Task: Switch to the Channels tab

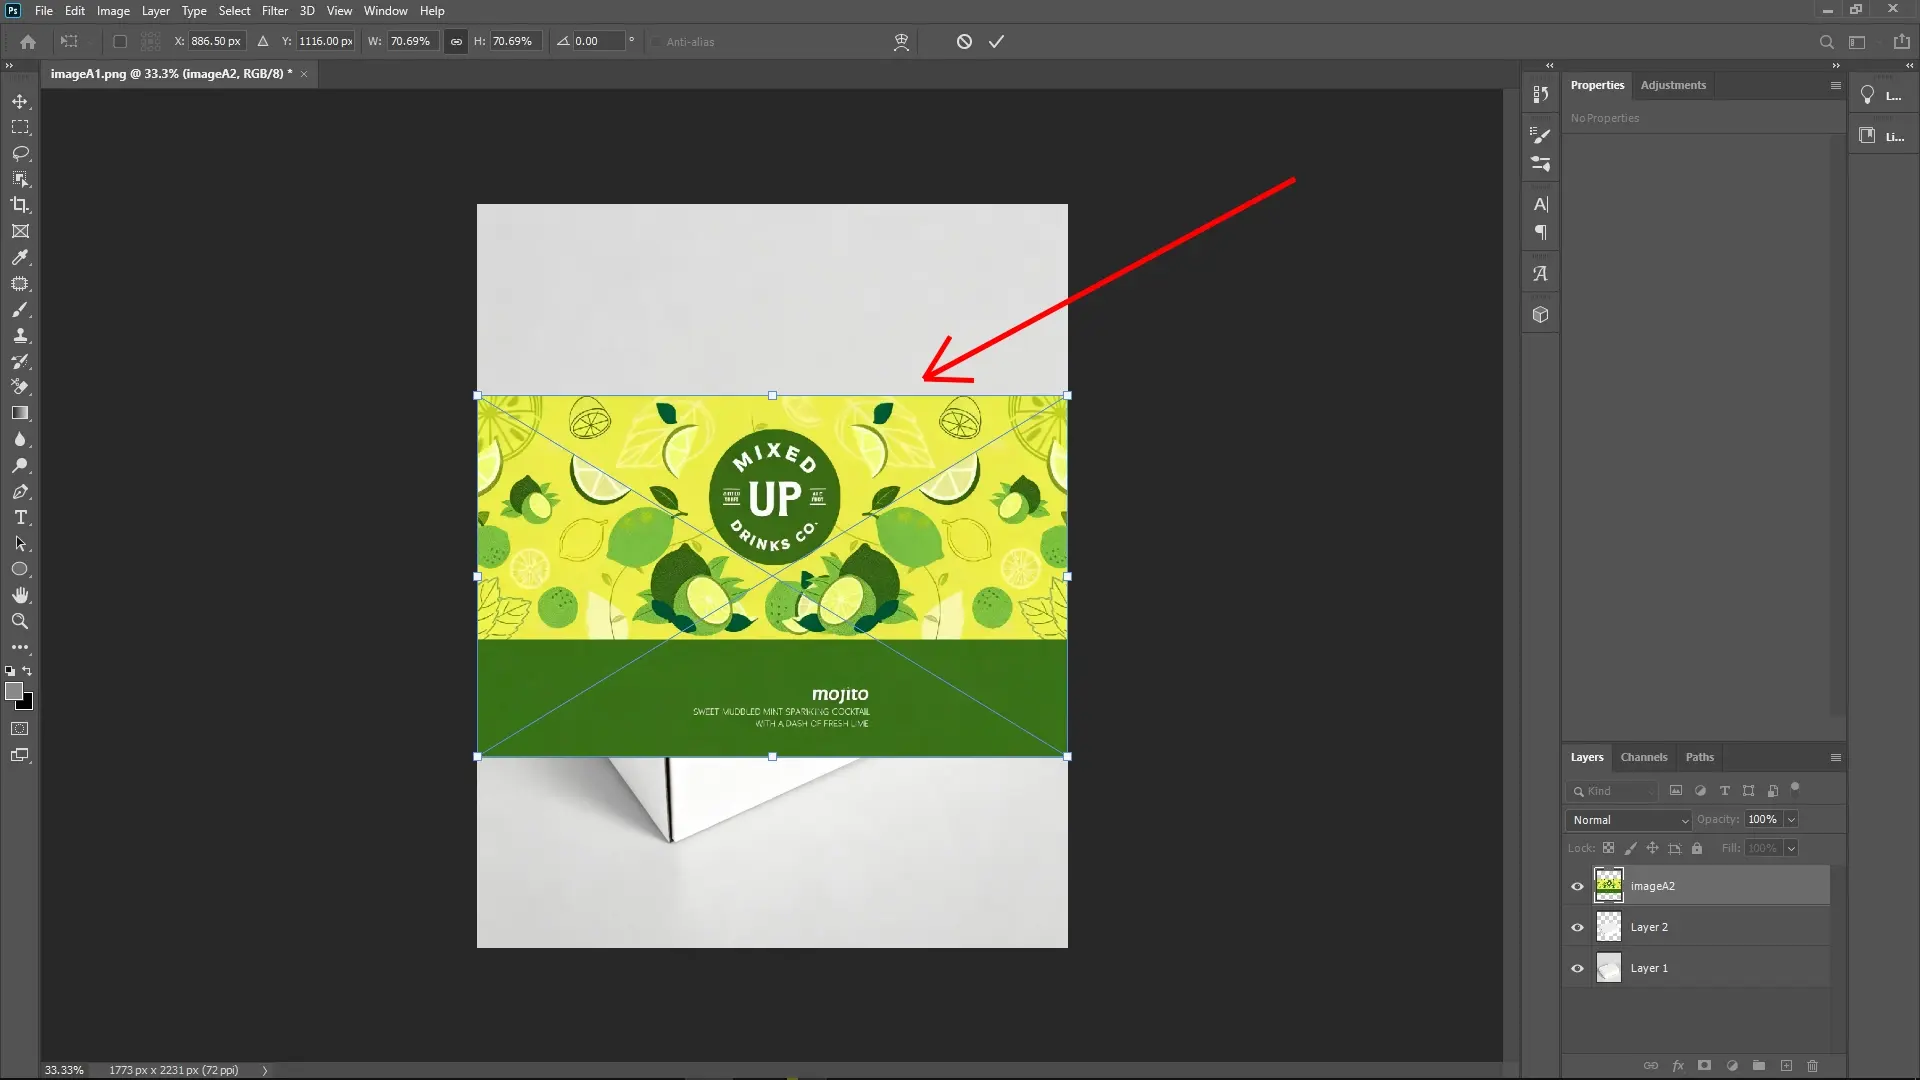Action: [1643, 757]
